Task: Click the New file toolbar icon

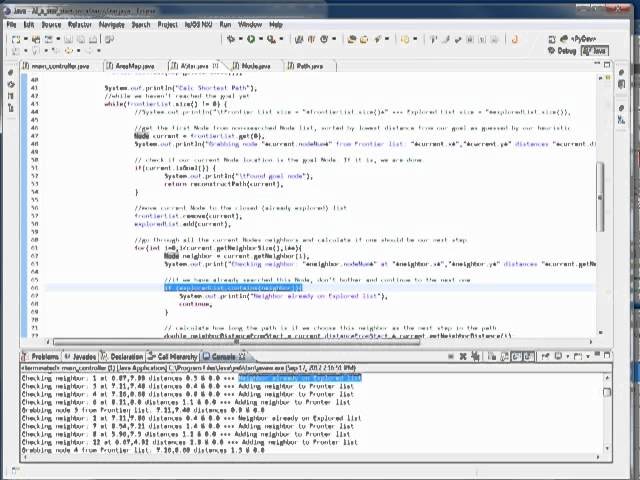Action: (x=16, y=39)
